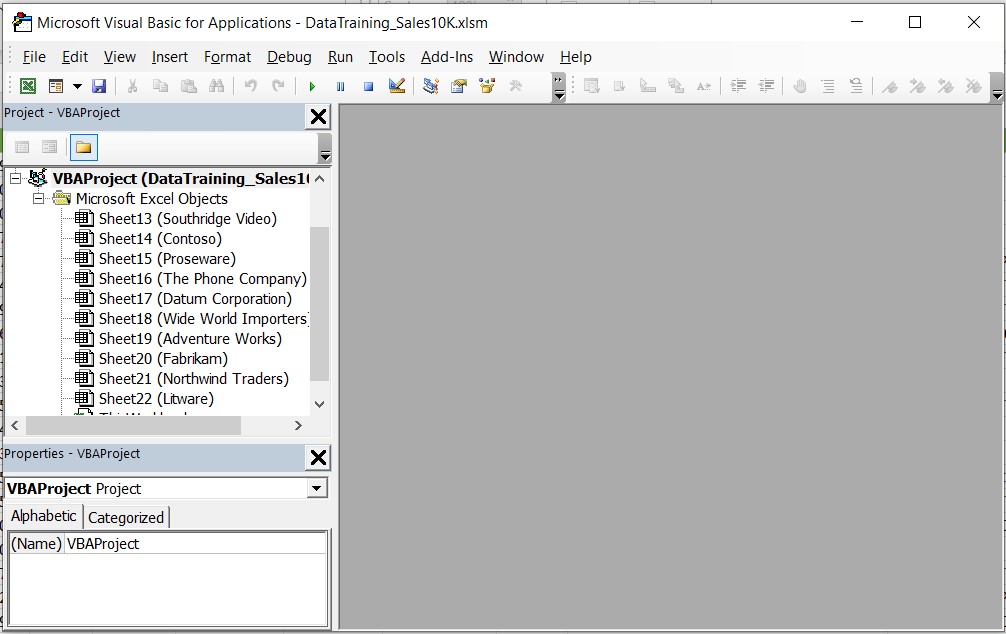
Task: Open the Insert object dropdown arrow
Action: pyautogui.click(x=77, y=86)
